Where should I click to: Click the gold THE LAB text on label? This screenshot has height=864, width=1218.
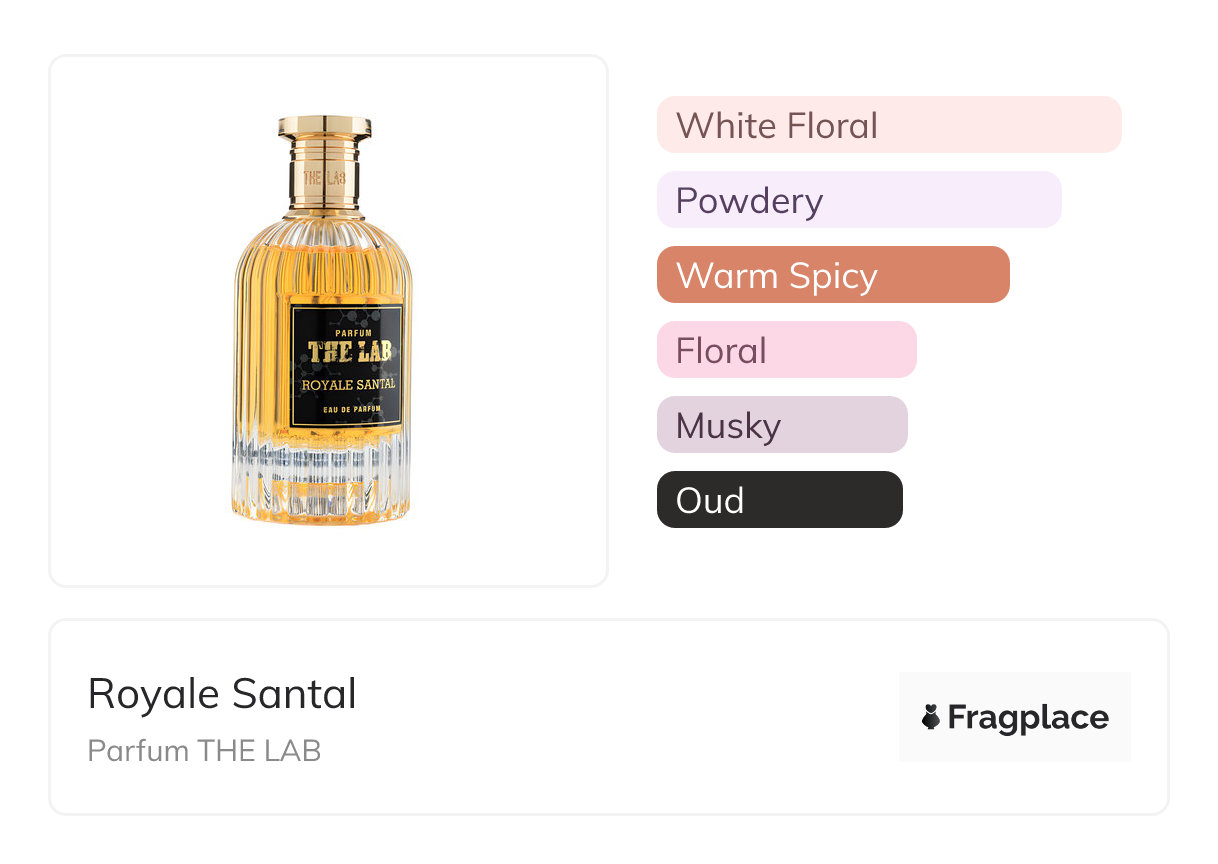coord(349,352)
